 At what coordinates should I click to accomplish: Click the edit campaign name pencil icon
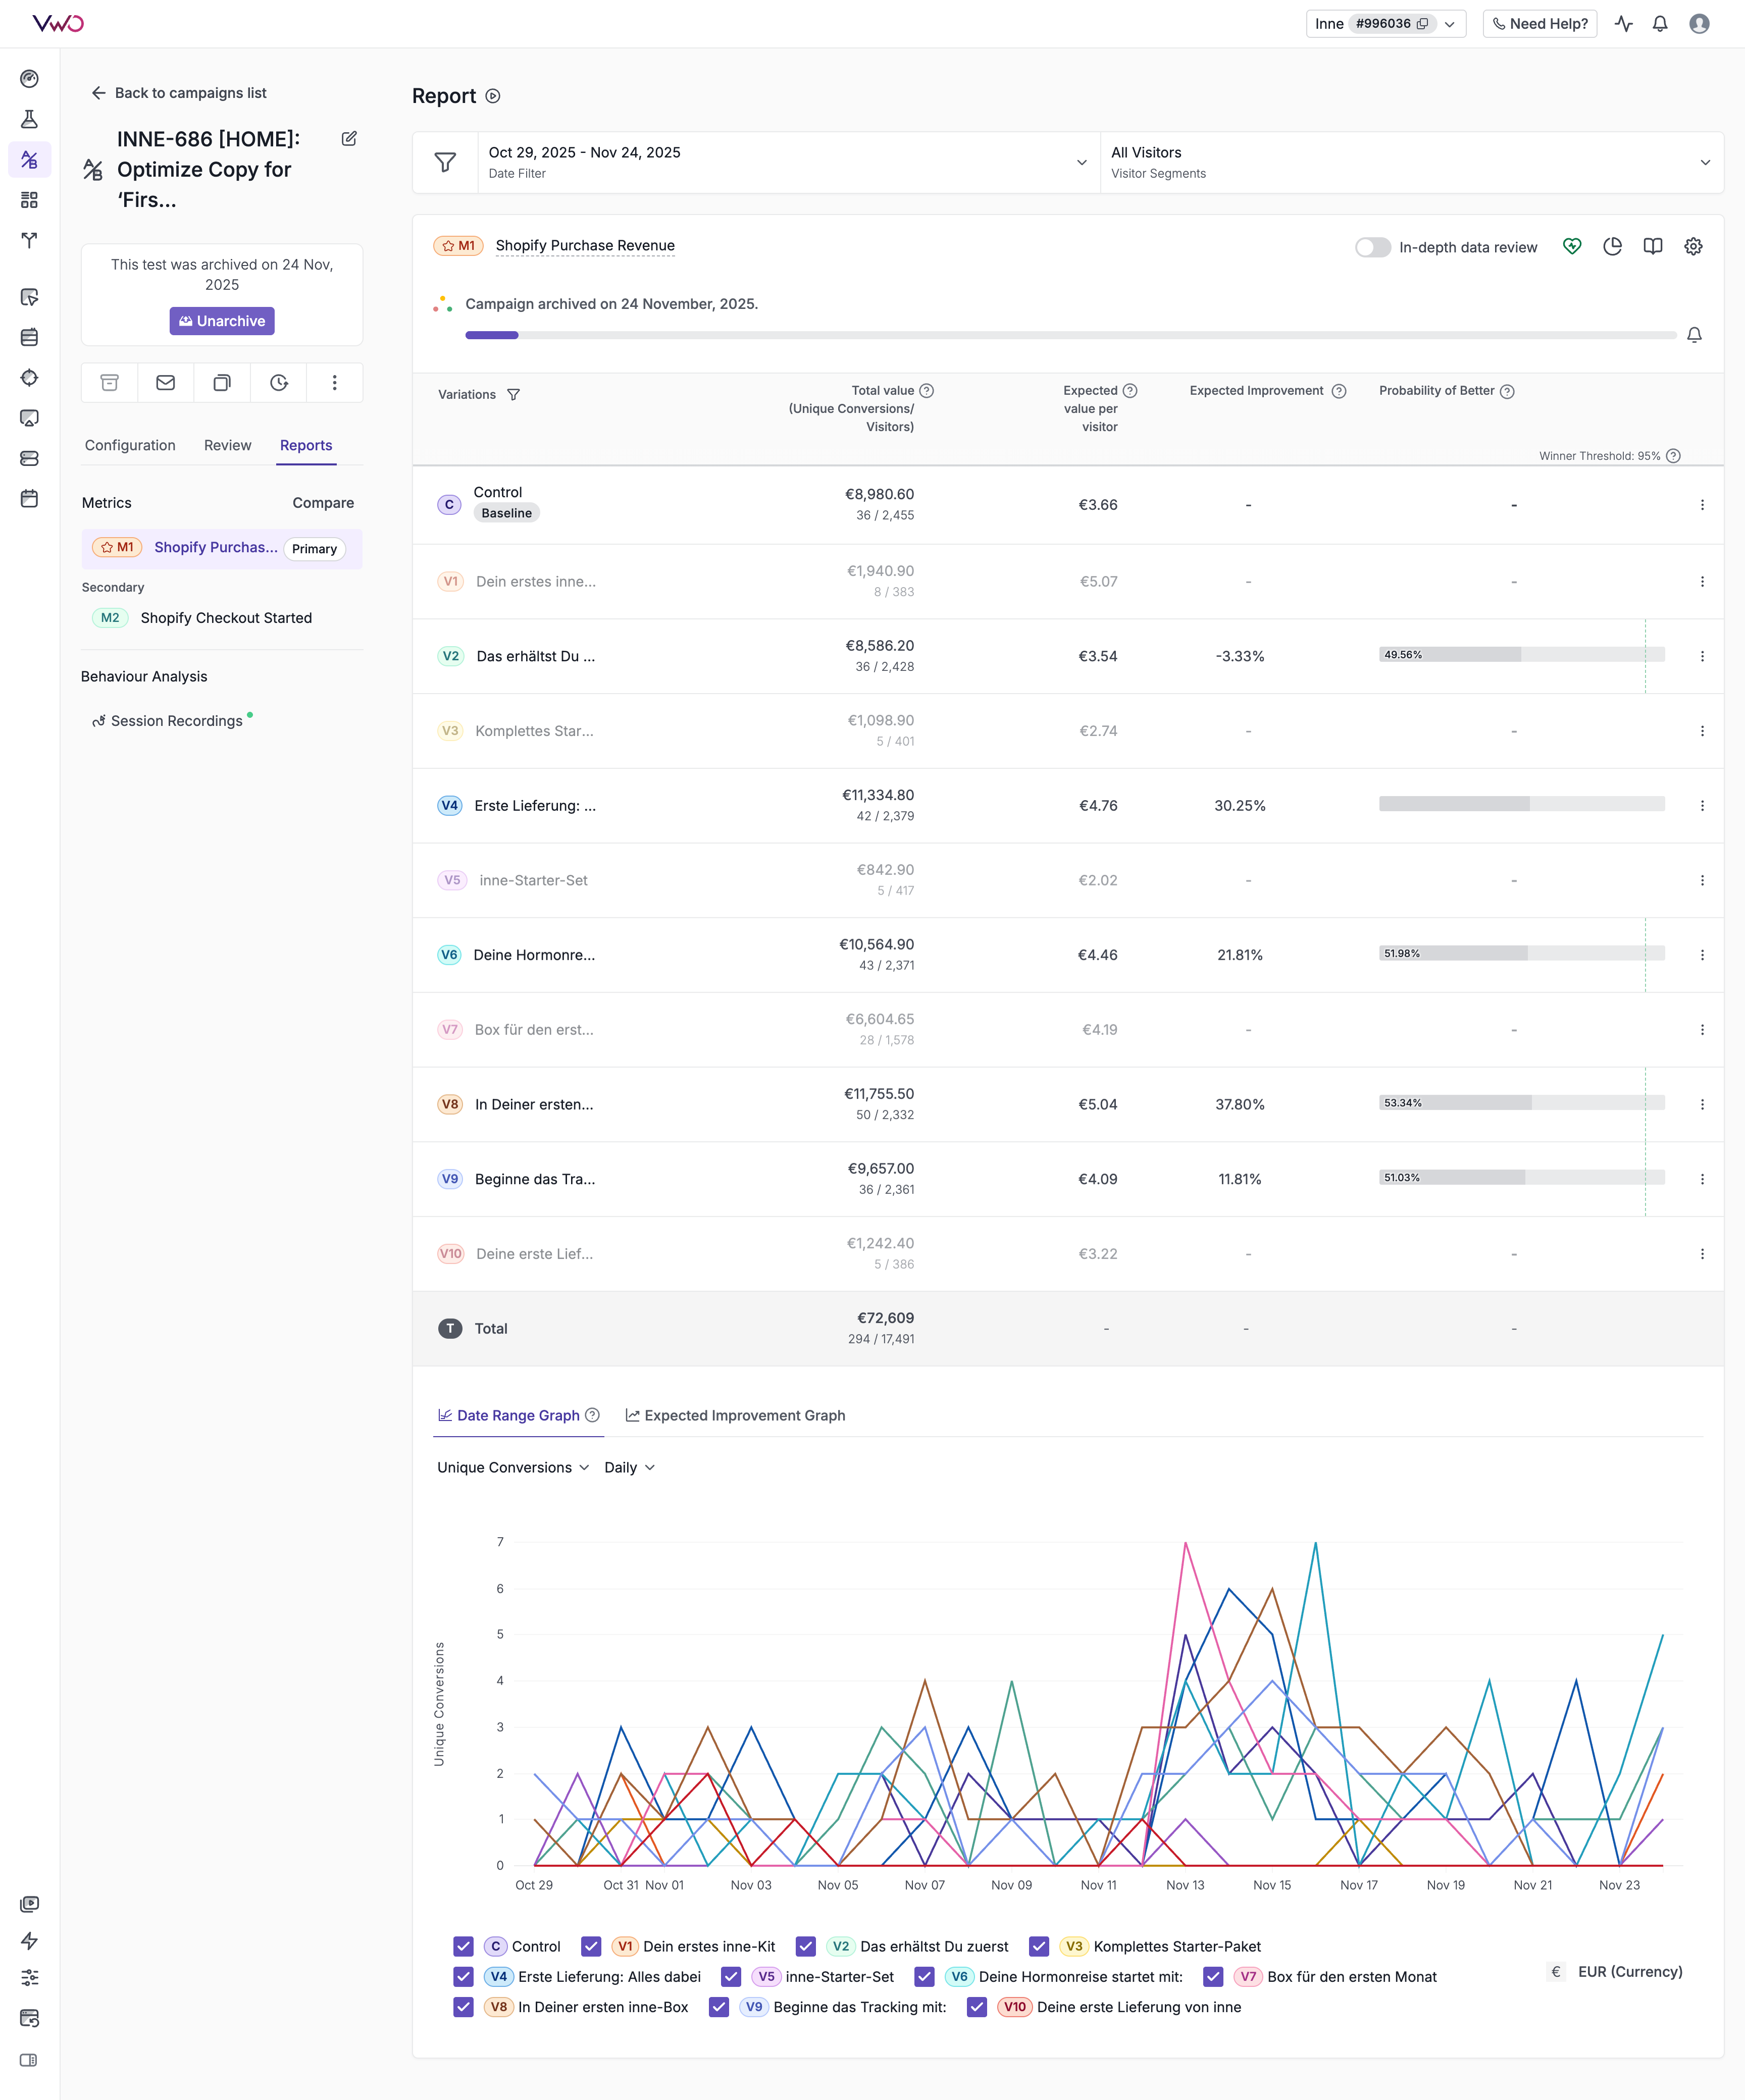pos(349,139)
